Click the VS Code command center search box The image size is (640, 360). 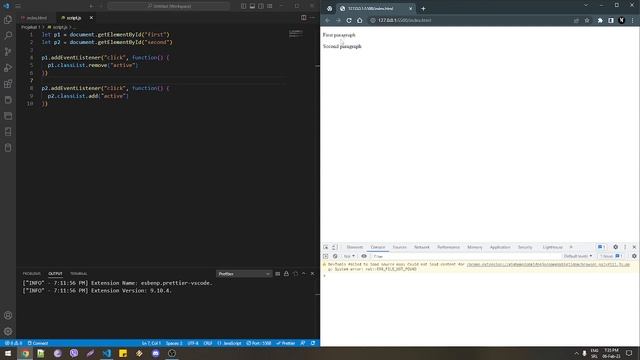pyautogui.click(x=169, y=6)
